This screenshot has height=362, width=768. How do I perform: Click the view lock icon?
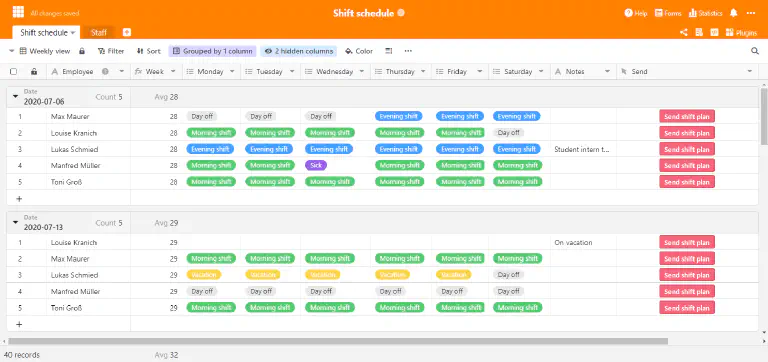pyautogui.click(x=82, y=51)
